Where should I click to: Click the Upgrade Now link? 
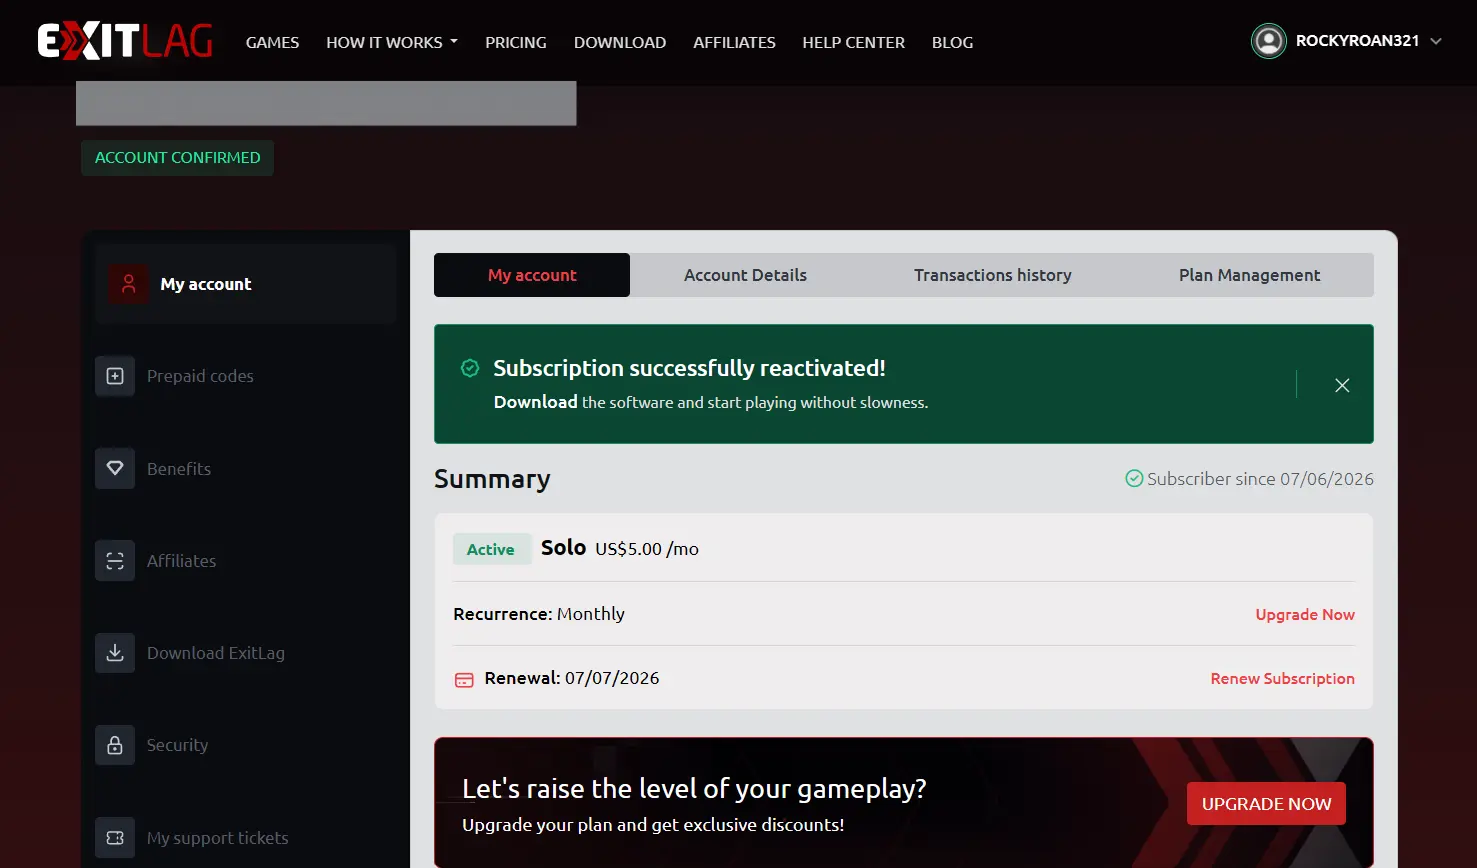click(x=1305, y=615)
